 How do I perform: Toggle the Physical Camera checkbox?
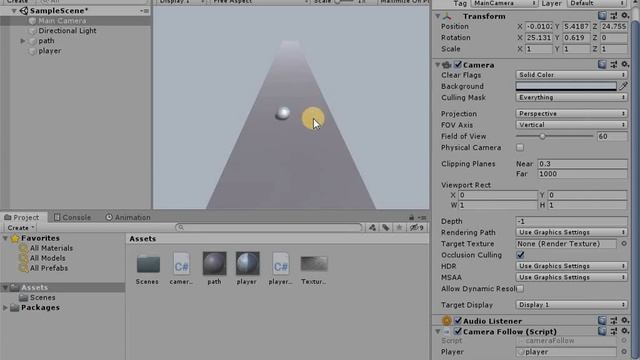point(520,147)
